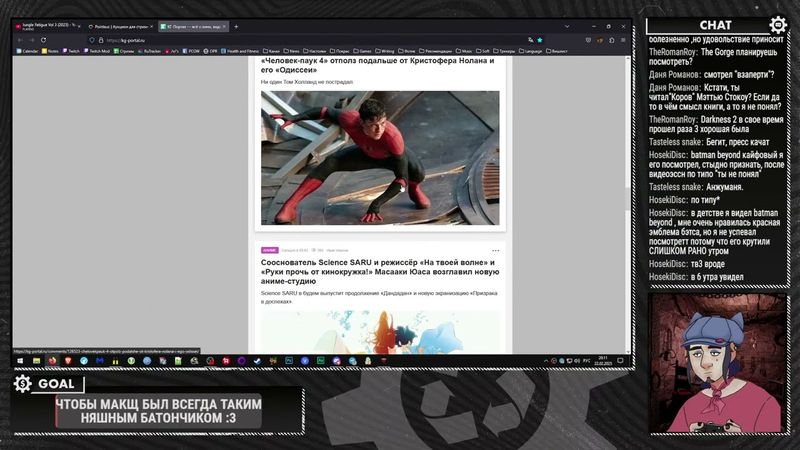Screen dimensions: 800x450
Task: Expand the list all tabs chevron
Action: click(567, 27)
